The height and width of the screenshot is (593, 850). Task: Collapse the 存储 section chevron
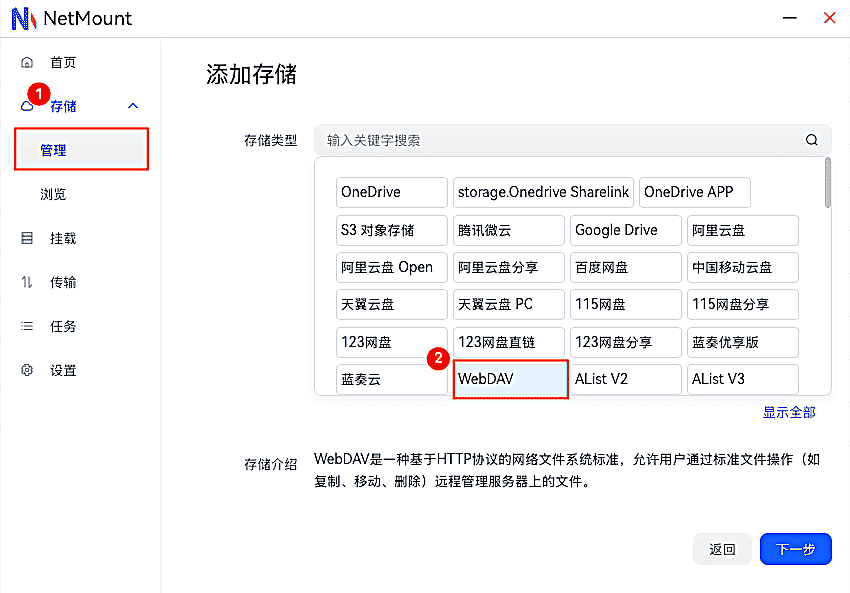(133, 106)
